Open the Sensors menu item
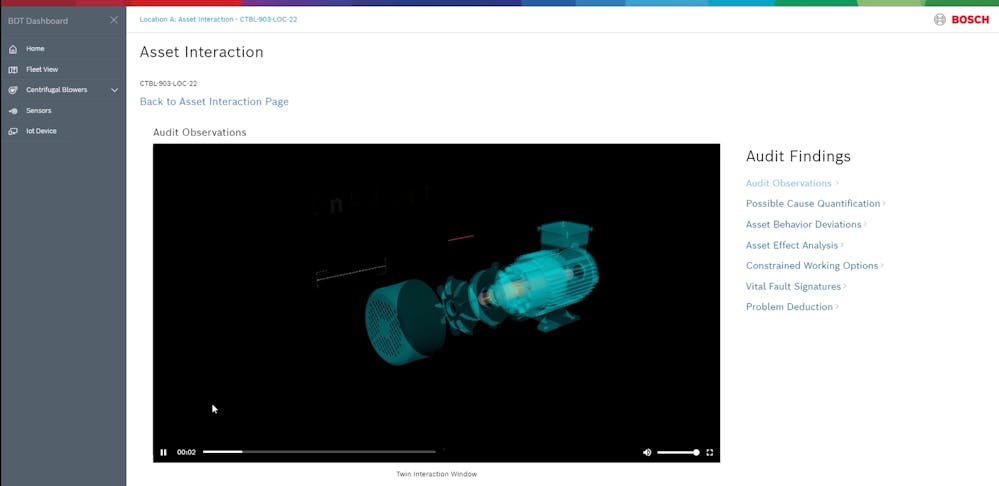The width and height of the screenshot is (999, 486). 39,111
